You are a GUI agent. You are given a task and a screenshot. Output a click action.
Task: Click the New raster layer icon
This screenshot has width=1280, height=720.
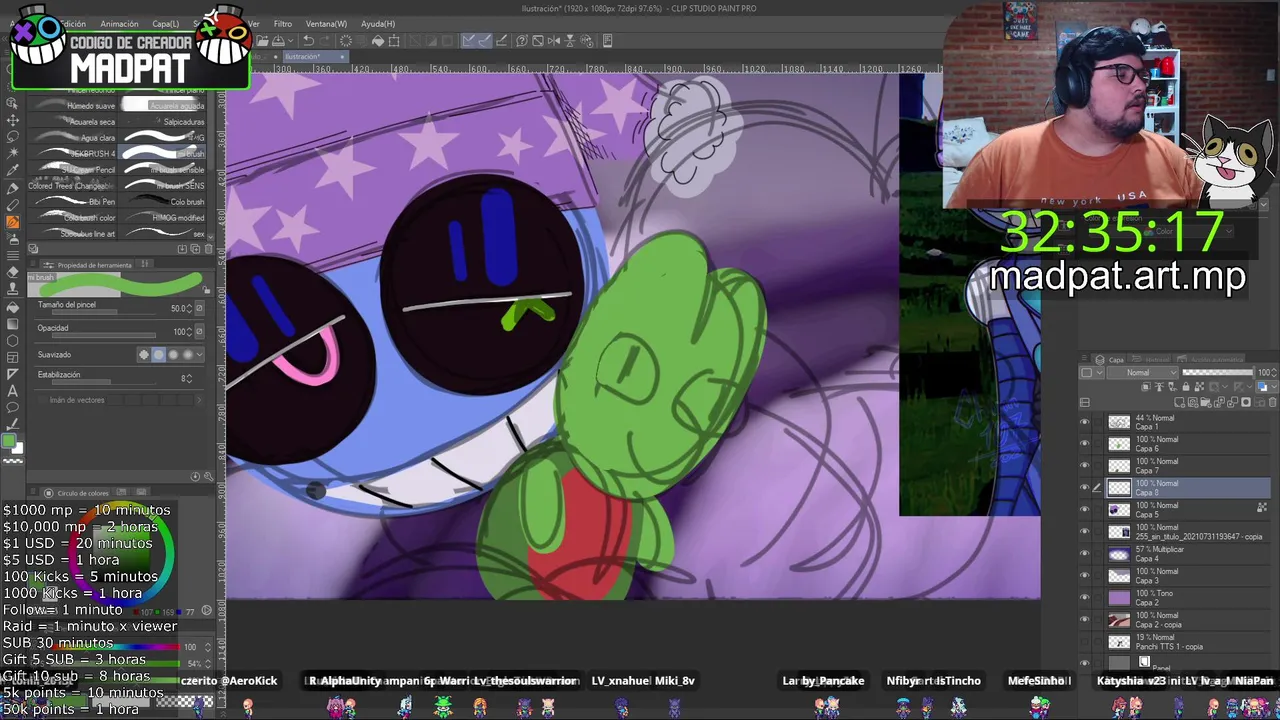pos(1180,402)
